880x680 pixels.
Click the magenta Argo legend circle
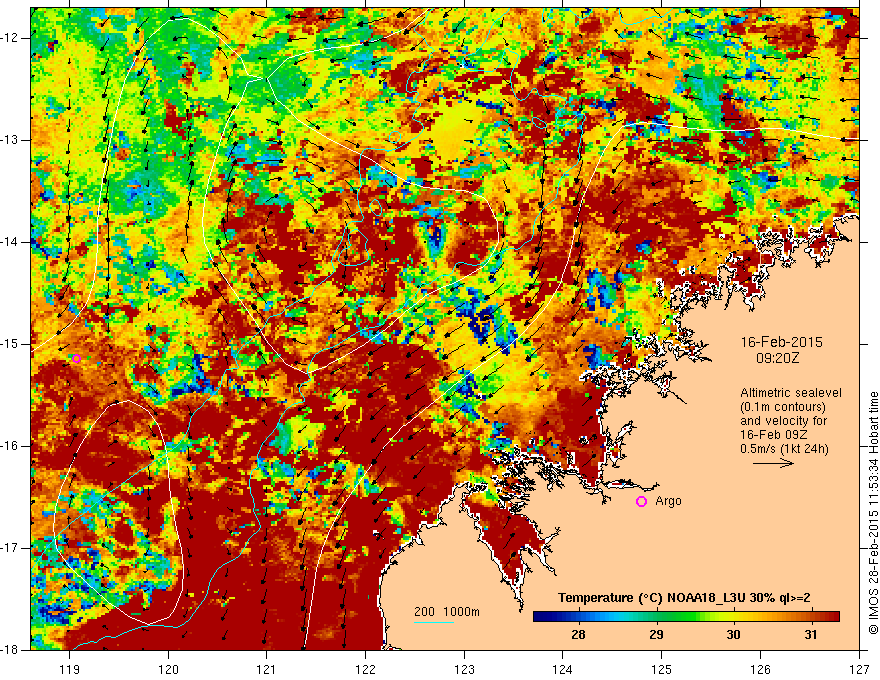(x=641, y=501)
